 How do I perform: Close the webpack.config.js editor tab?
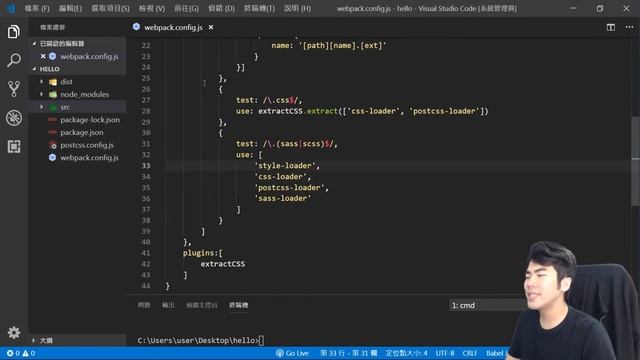[x=211, y=27]
